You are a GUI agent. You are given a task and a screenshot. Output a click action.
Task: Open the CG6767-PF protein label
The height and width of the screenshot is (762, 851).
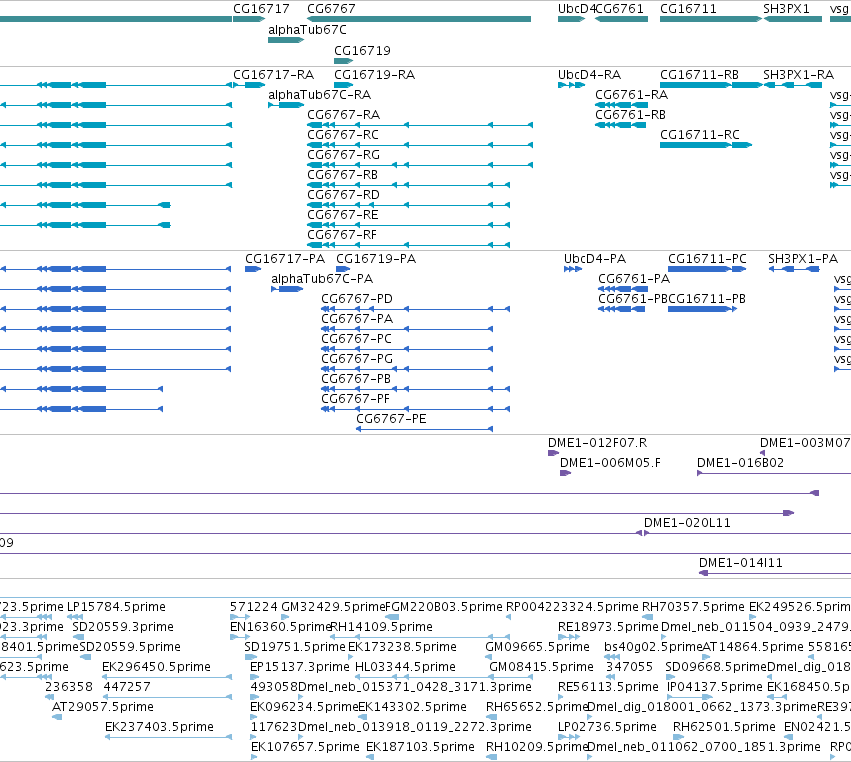355,399
